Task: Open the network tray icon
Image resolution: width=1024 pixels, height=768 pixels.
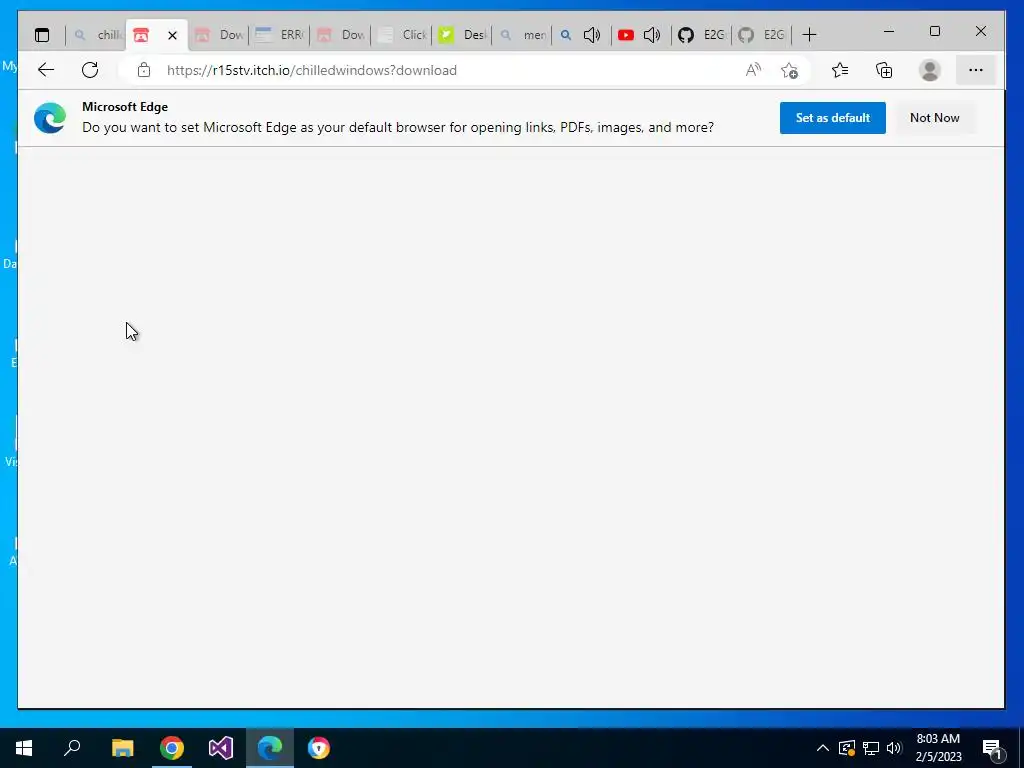Action: coord(871,748)
